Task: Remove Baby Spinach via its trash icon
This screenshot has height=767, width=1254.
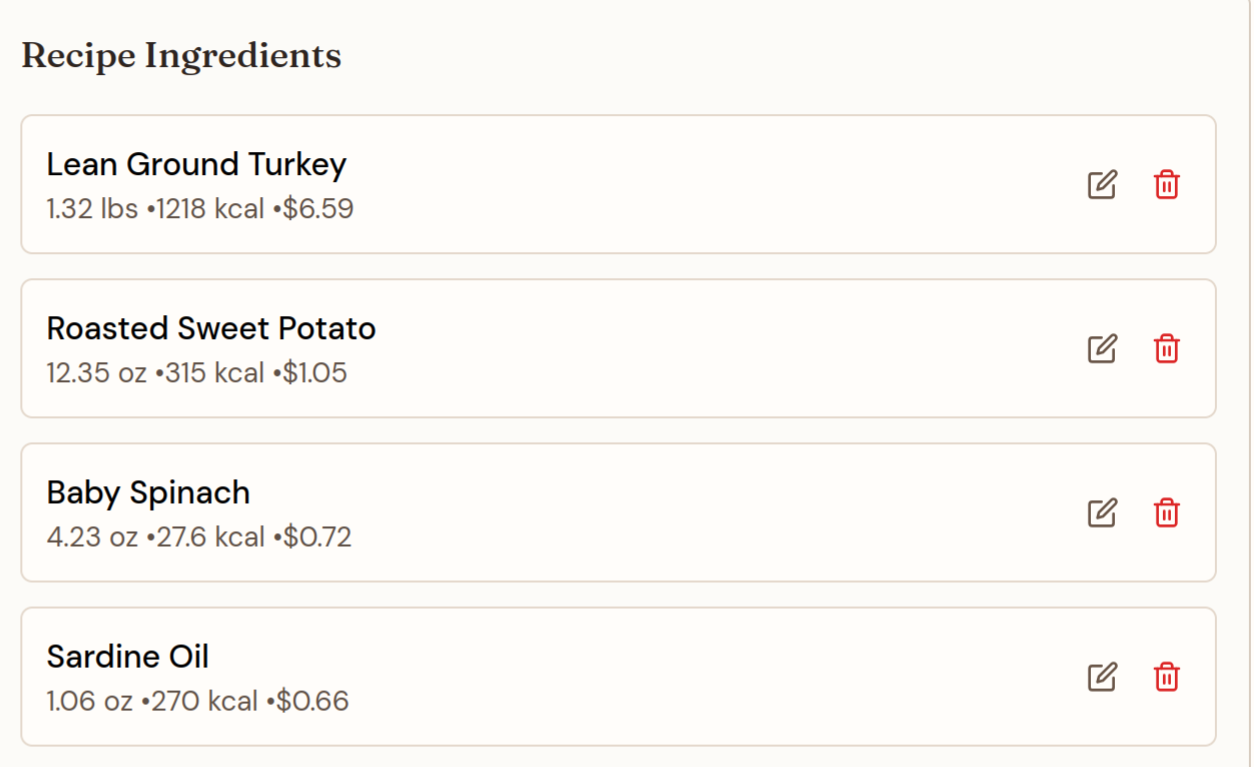Action: tap(1165, 513)
